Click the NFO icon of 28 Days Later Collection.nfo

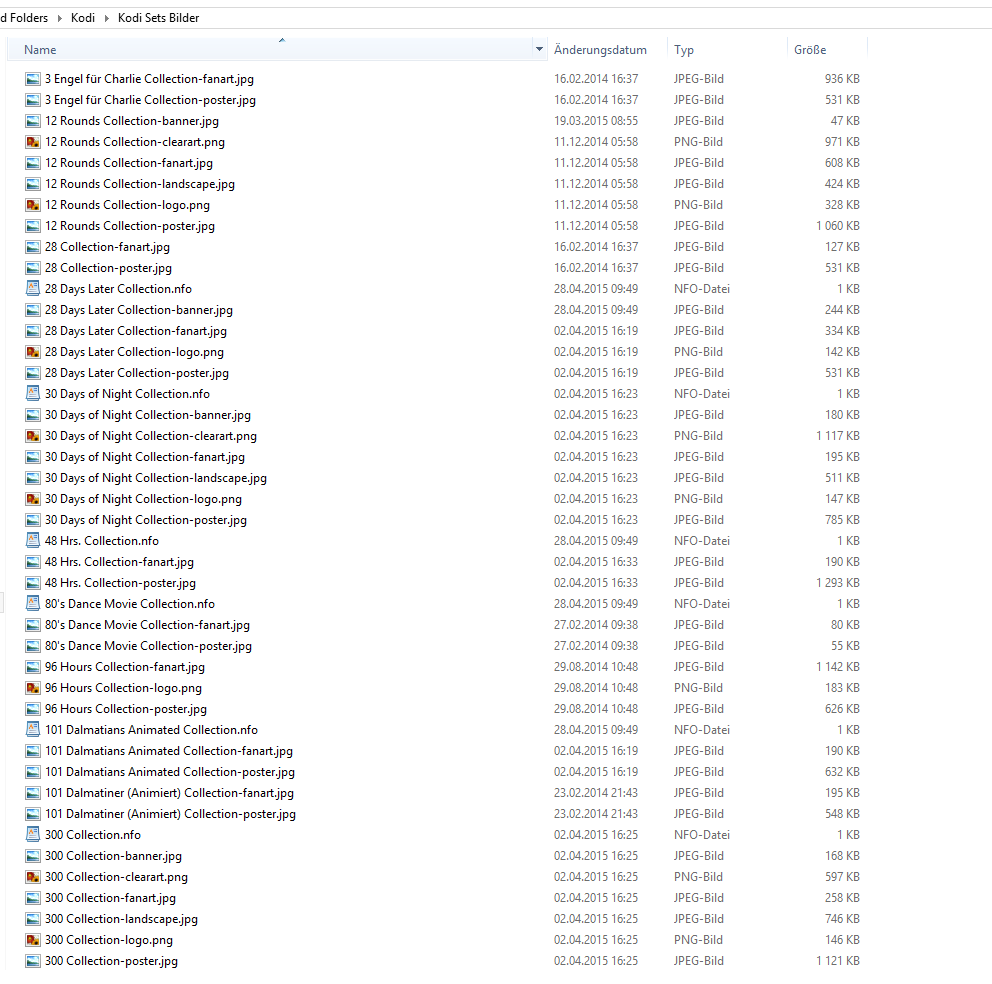tap(33, 289)
